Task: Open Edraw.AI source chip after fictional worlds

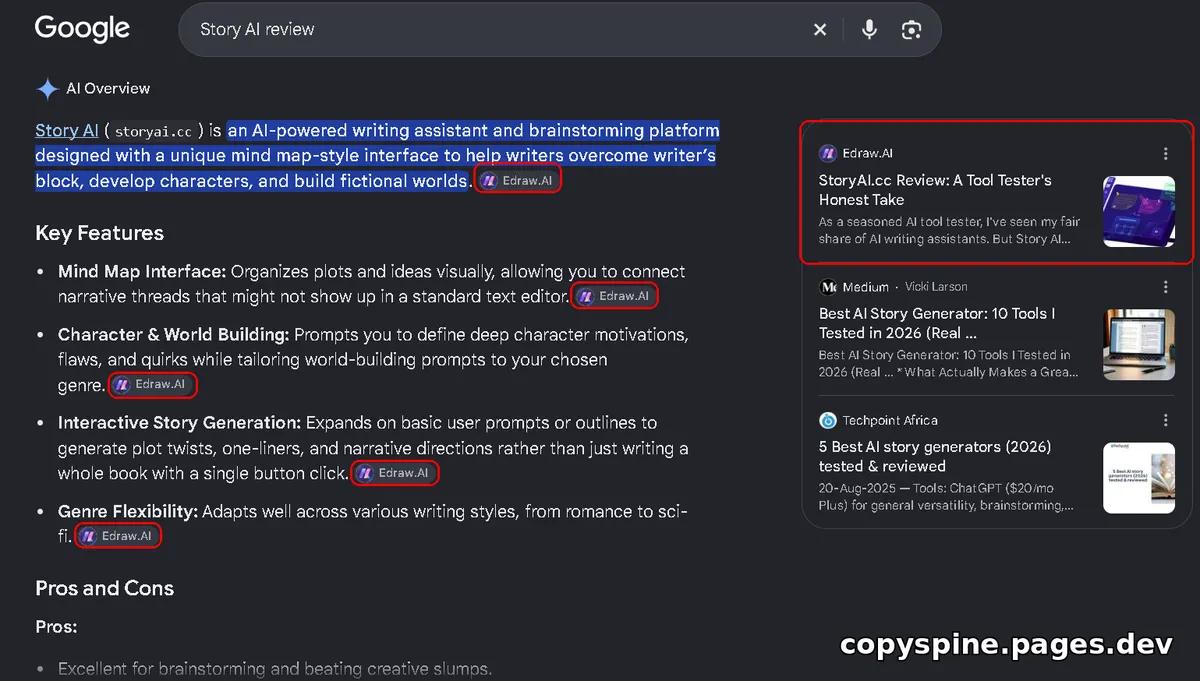Action: point(516,181)
